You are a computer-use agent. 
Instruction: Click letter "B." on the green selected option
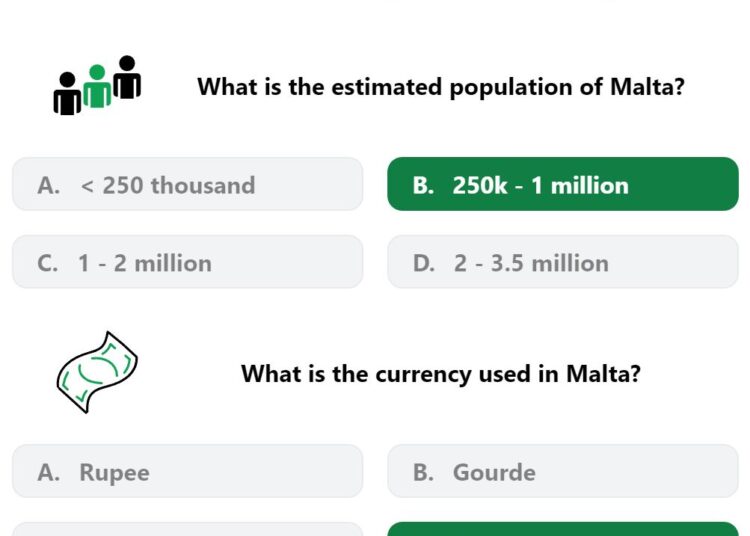(424, 186)
